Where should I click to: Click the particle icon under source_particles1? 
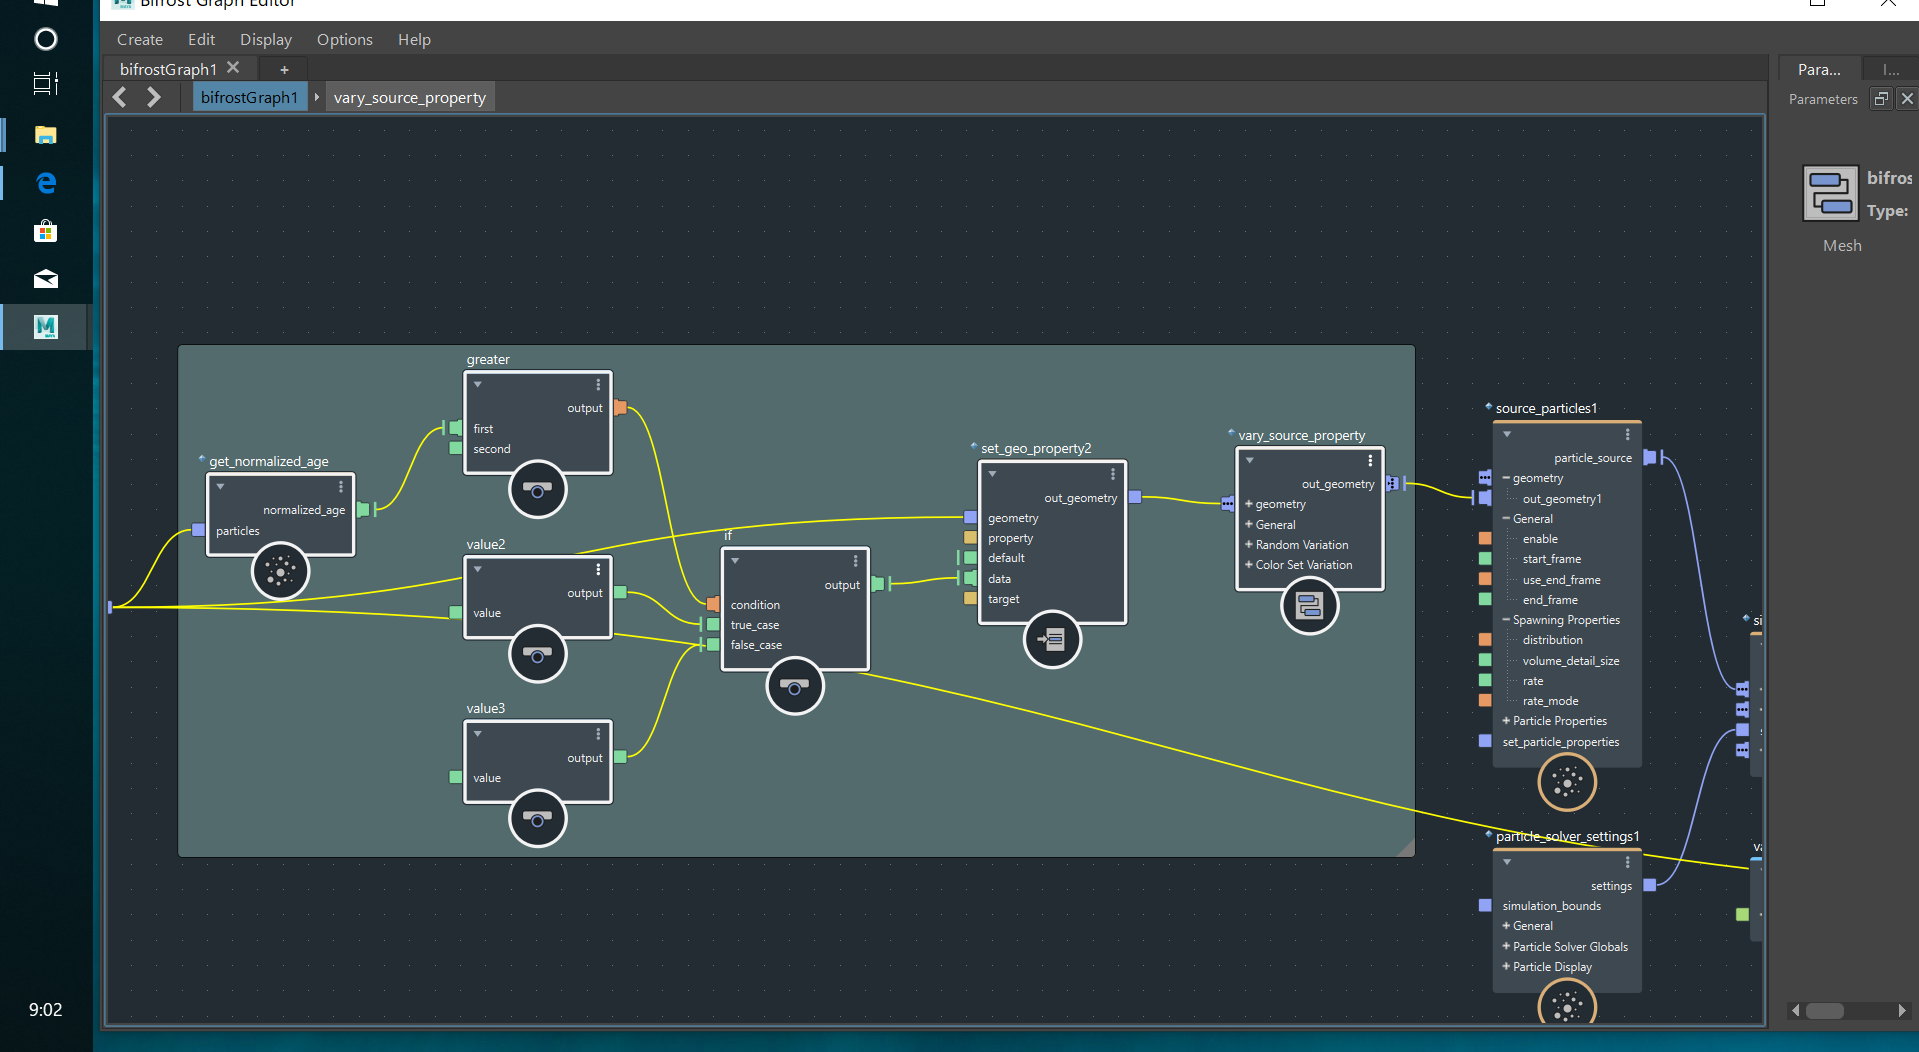point(1566,782)
